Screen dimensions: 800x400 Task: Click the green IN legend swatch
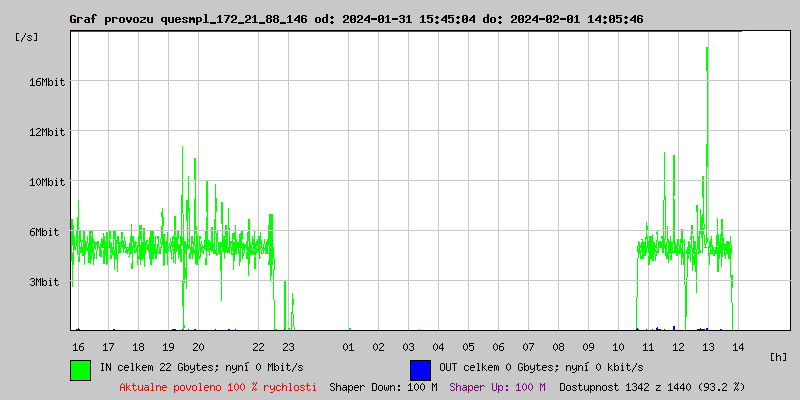coord(80,369)
